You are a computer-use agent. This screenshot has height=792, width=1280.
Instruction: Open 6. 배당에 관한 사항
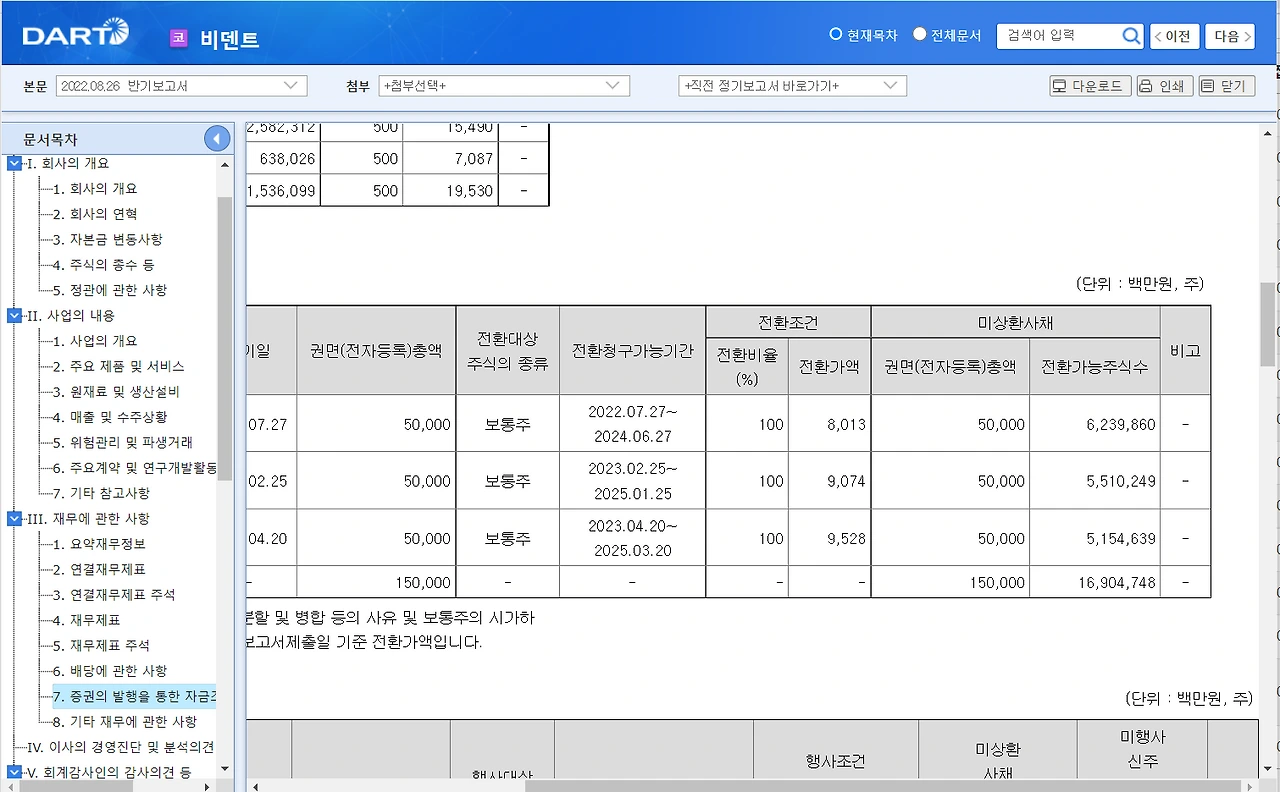coord(110,671)
